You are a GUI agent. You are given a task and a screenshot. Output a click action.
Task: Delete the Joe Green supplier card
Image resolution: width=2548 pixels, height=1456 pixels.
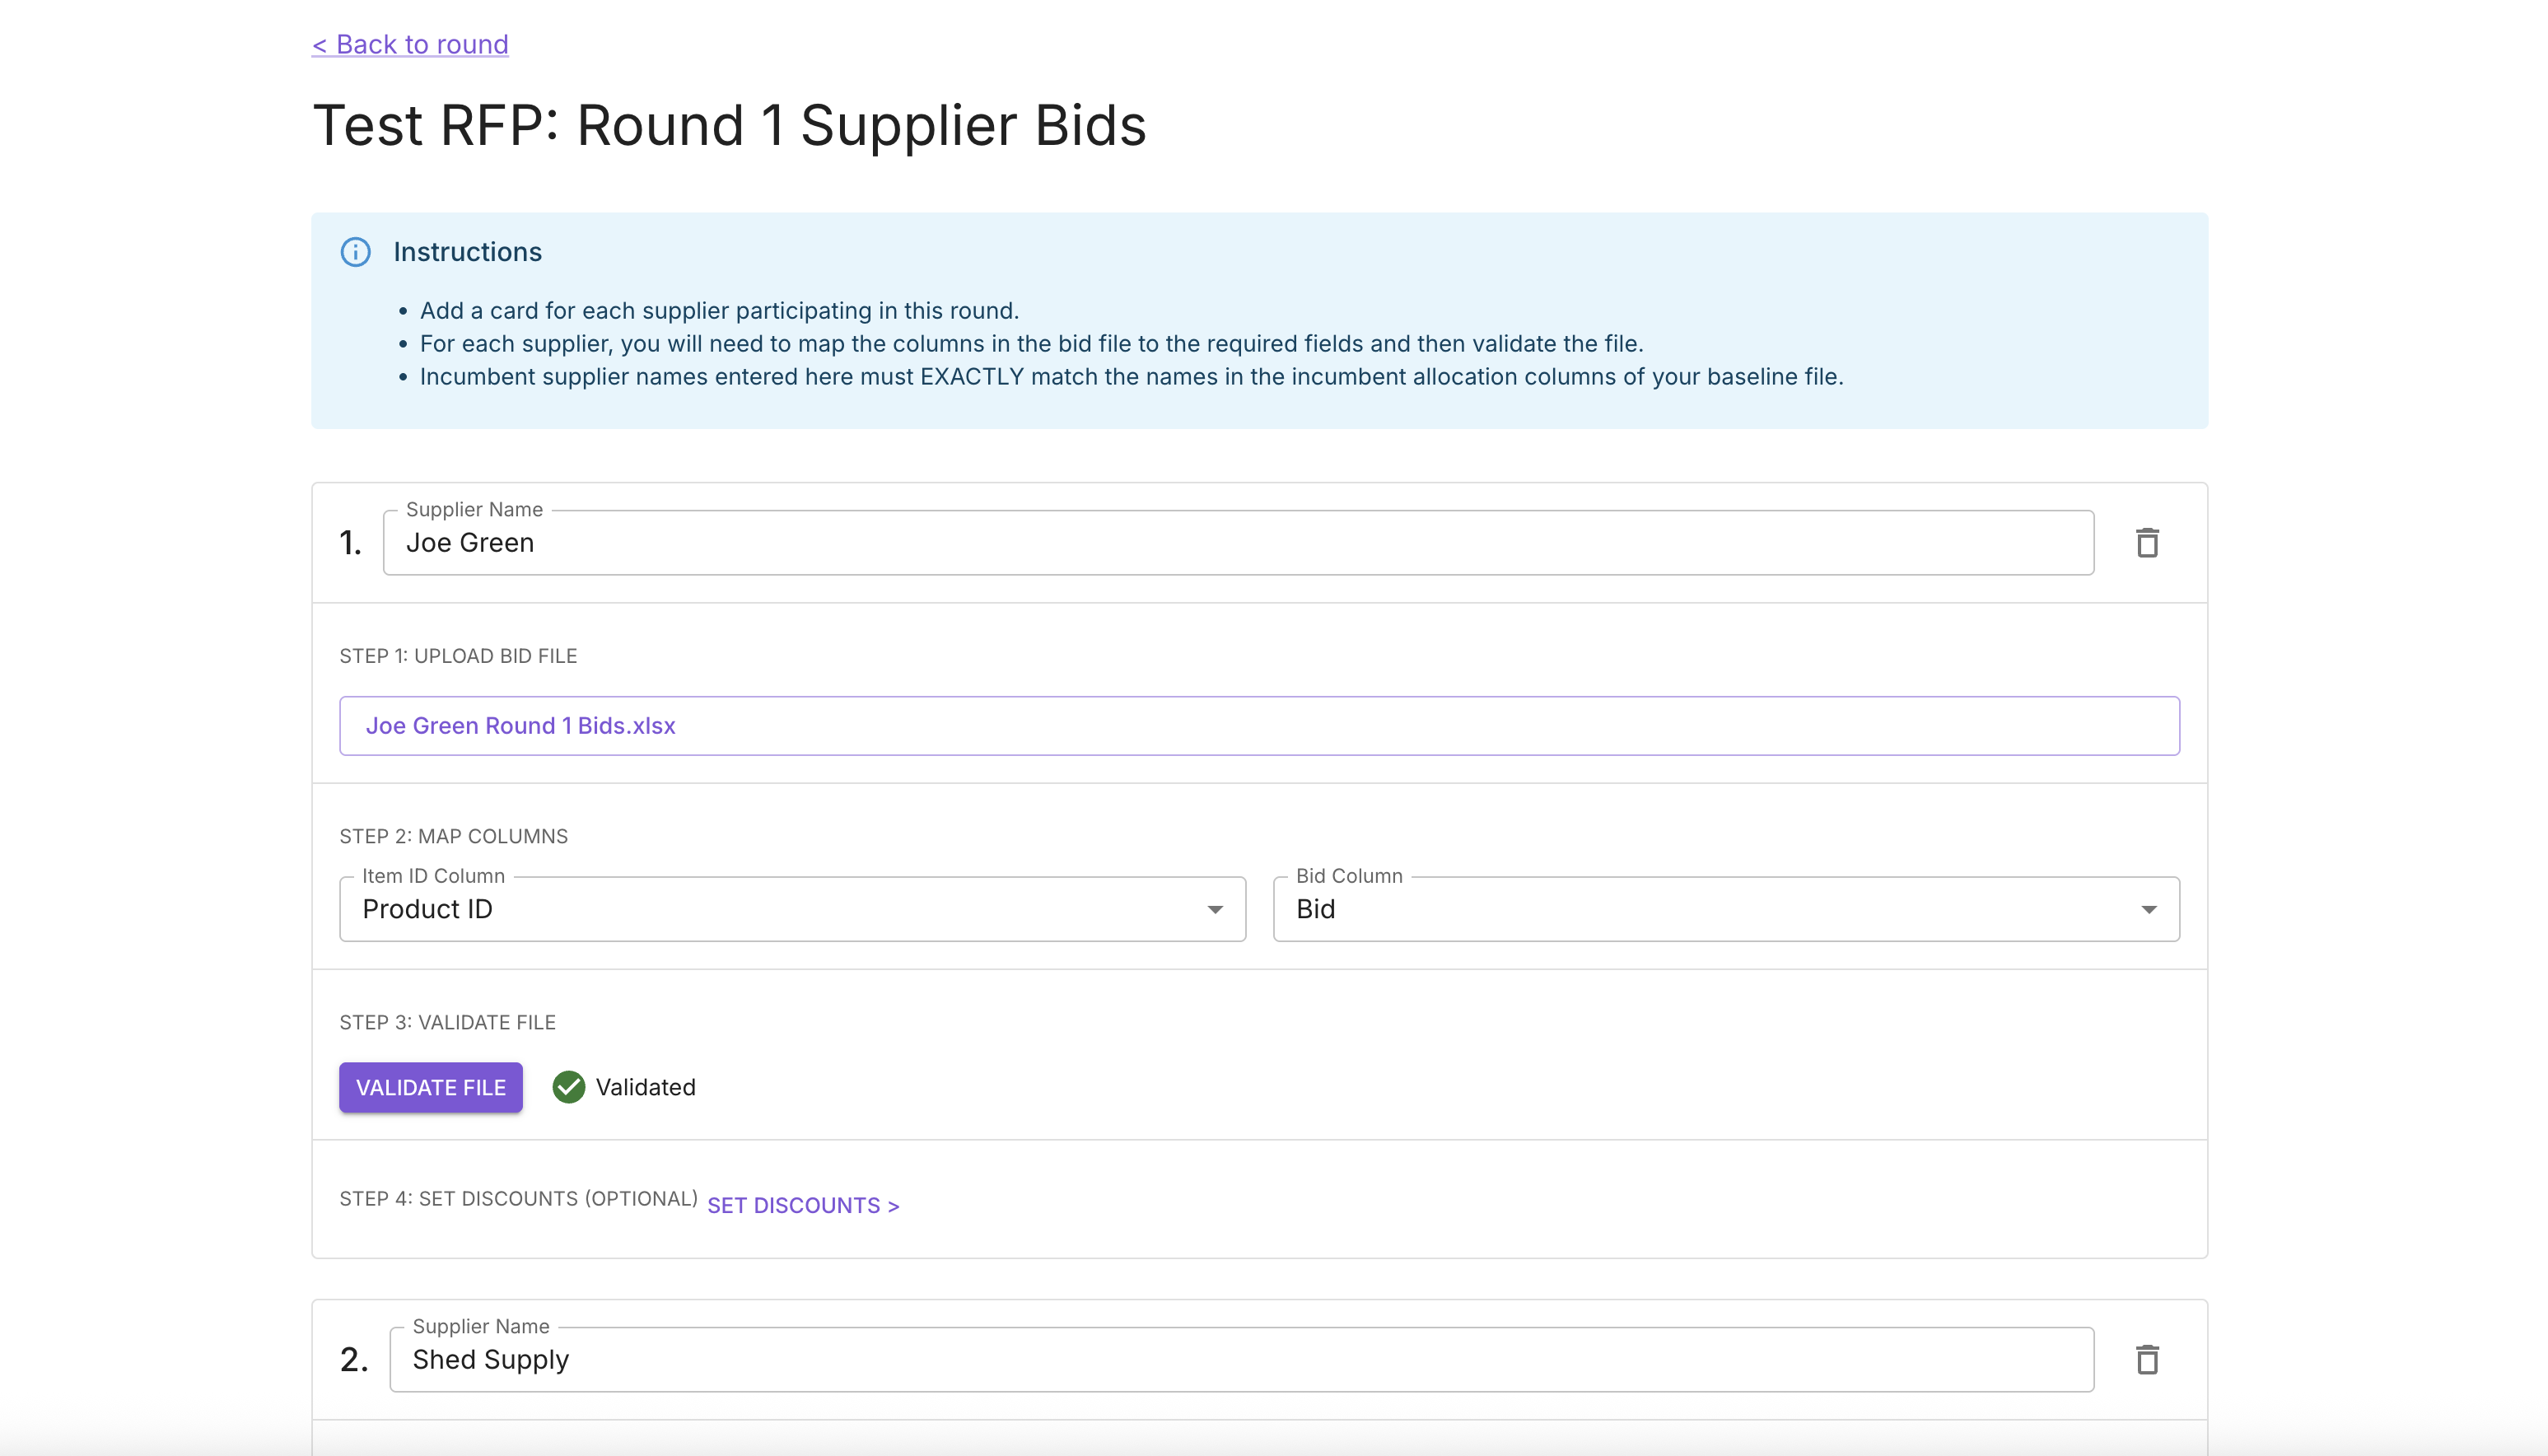pyautogui.click(x=2147, y=543)
